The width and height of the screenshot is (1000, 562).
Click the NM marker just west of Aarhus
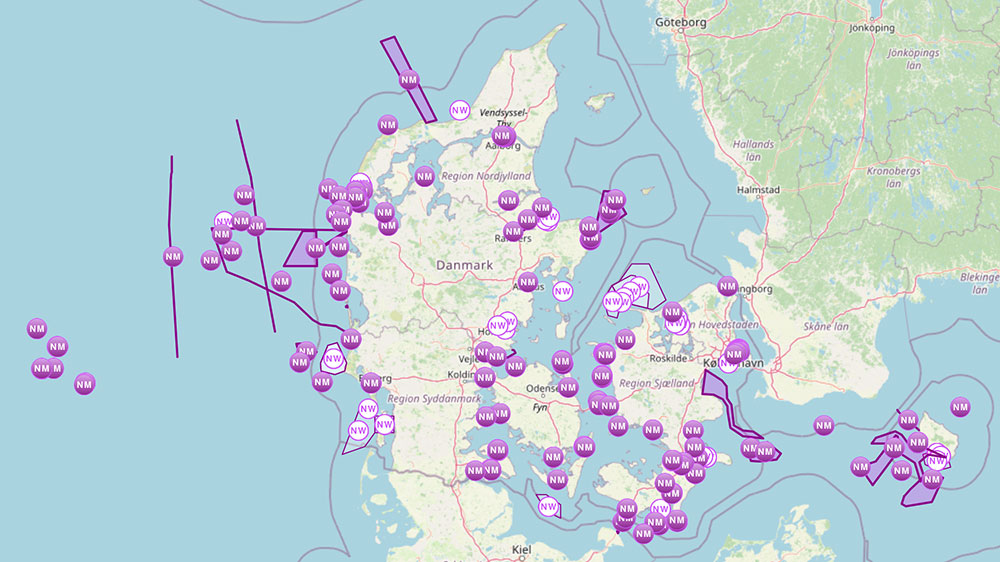[x=528, y=282]
